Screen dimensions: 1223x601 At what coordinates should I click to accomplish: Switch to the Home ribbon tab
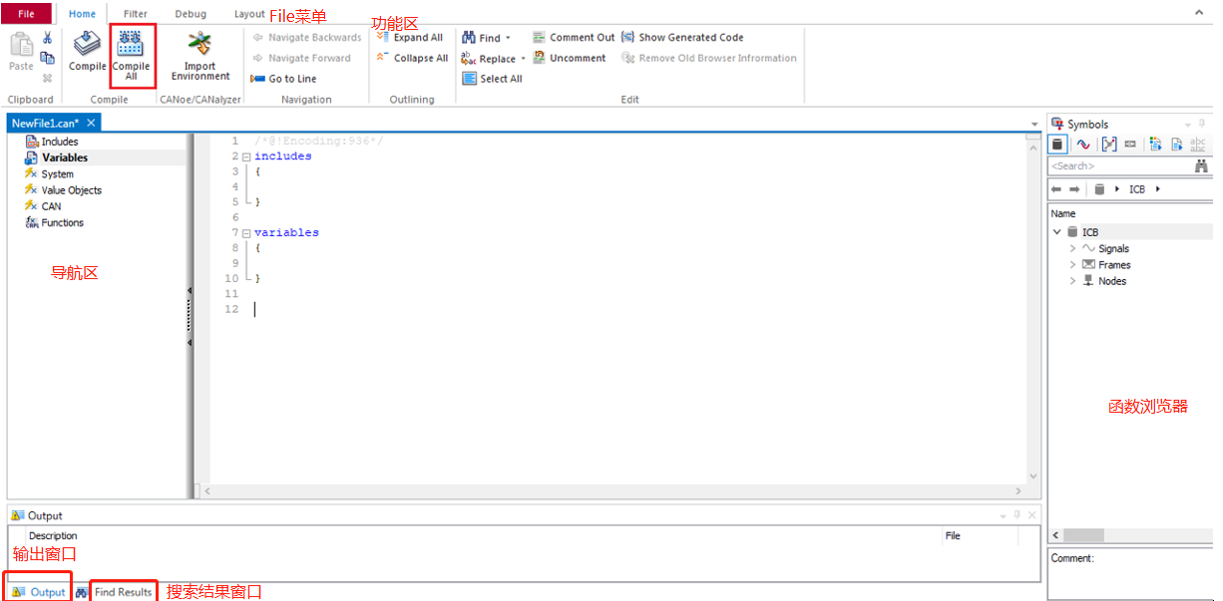[82, 14]
